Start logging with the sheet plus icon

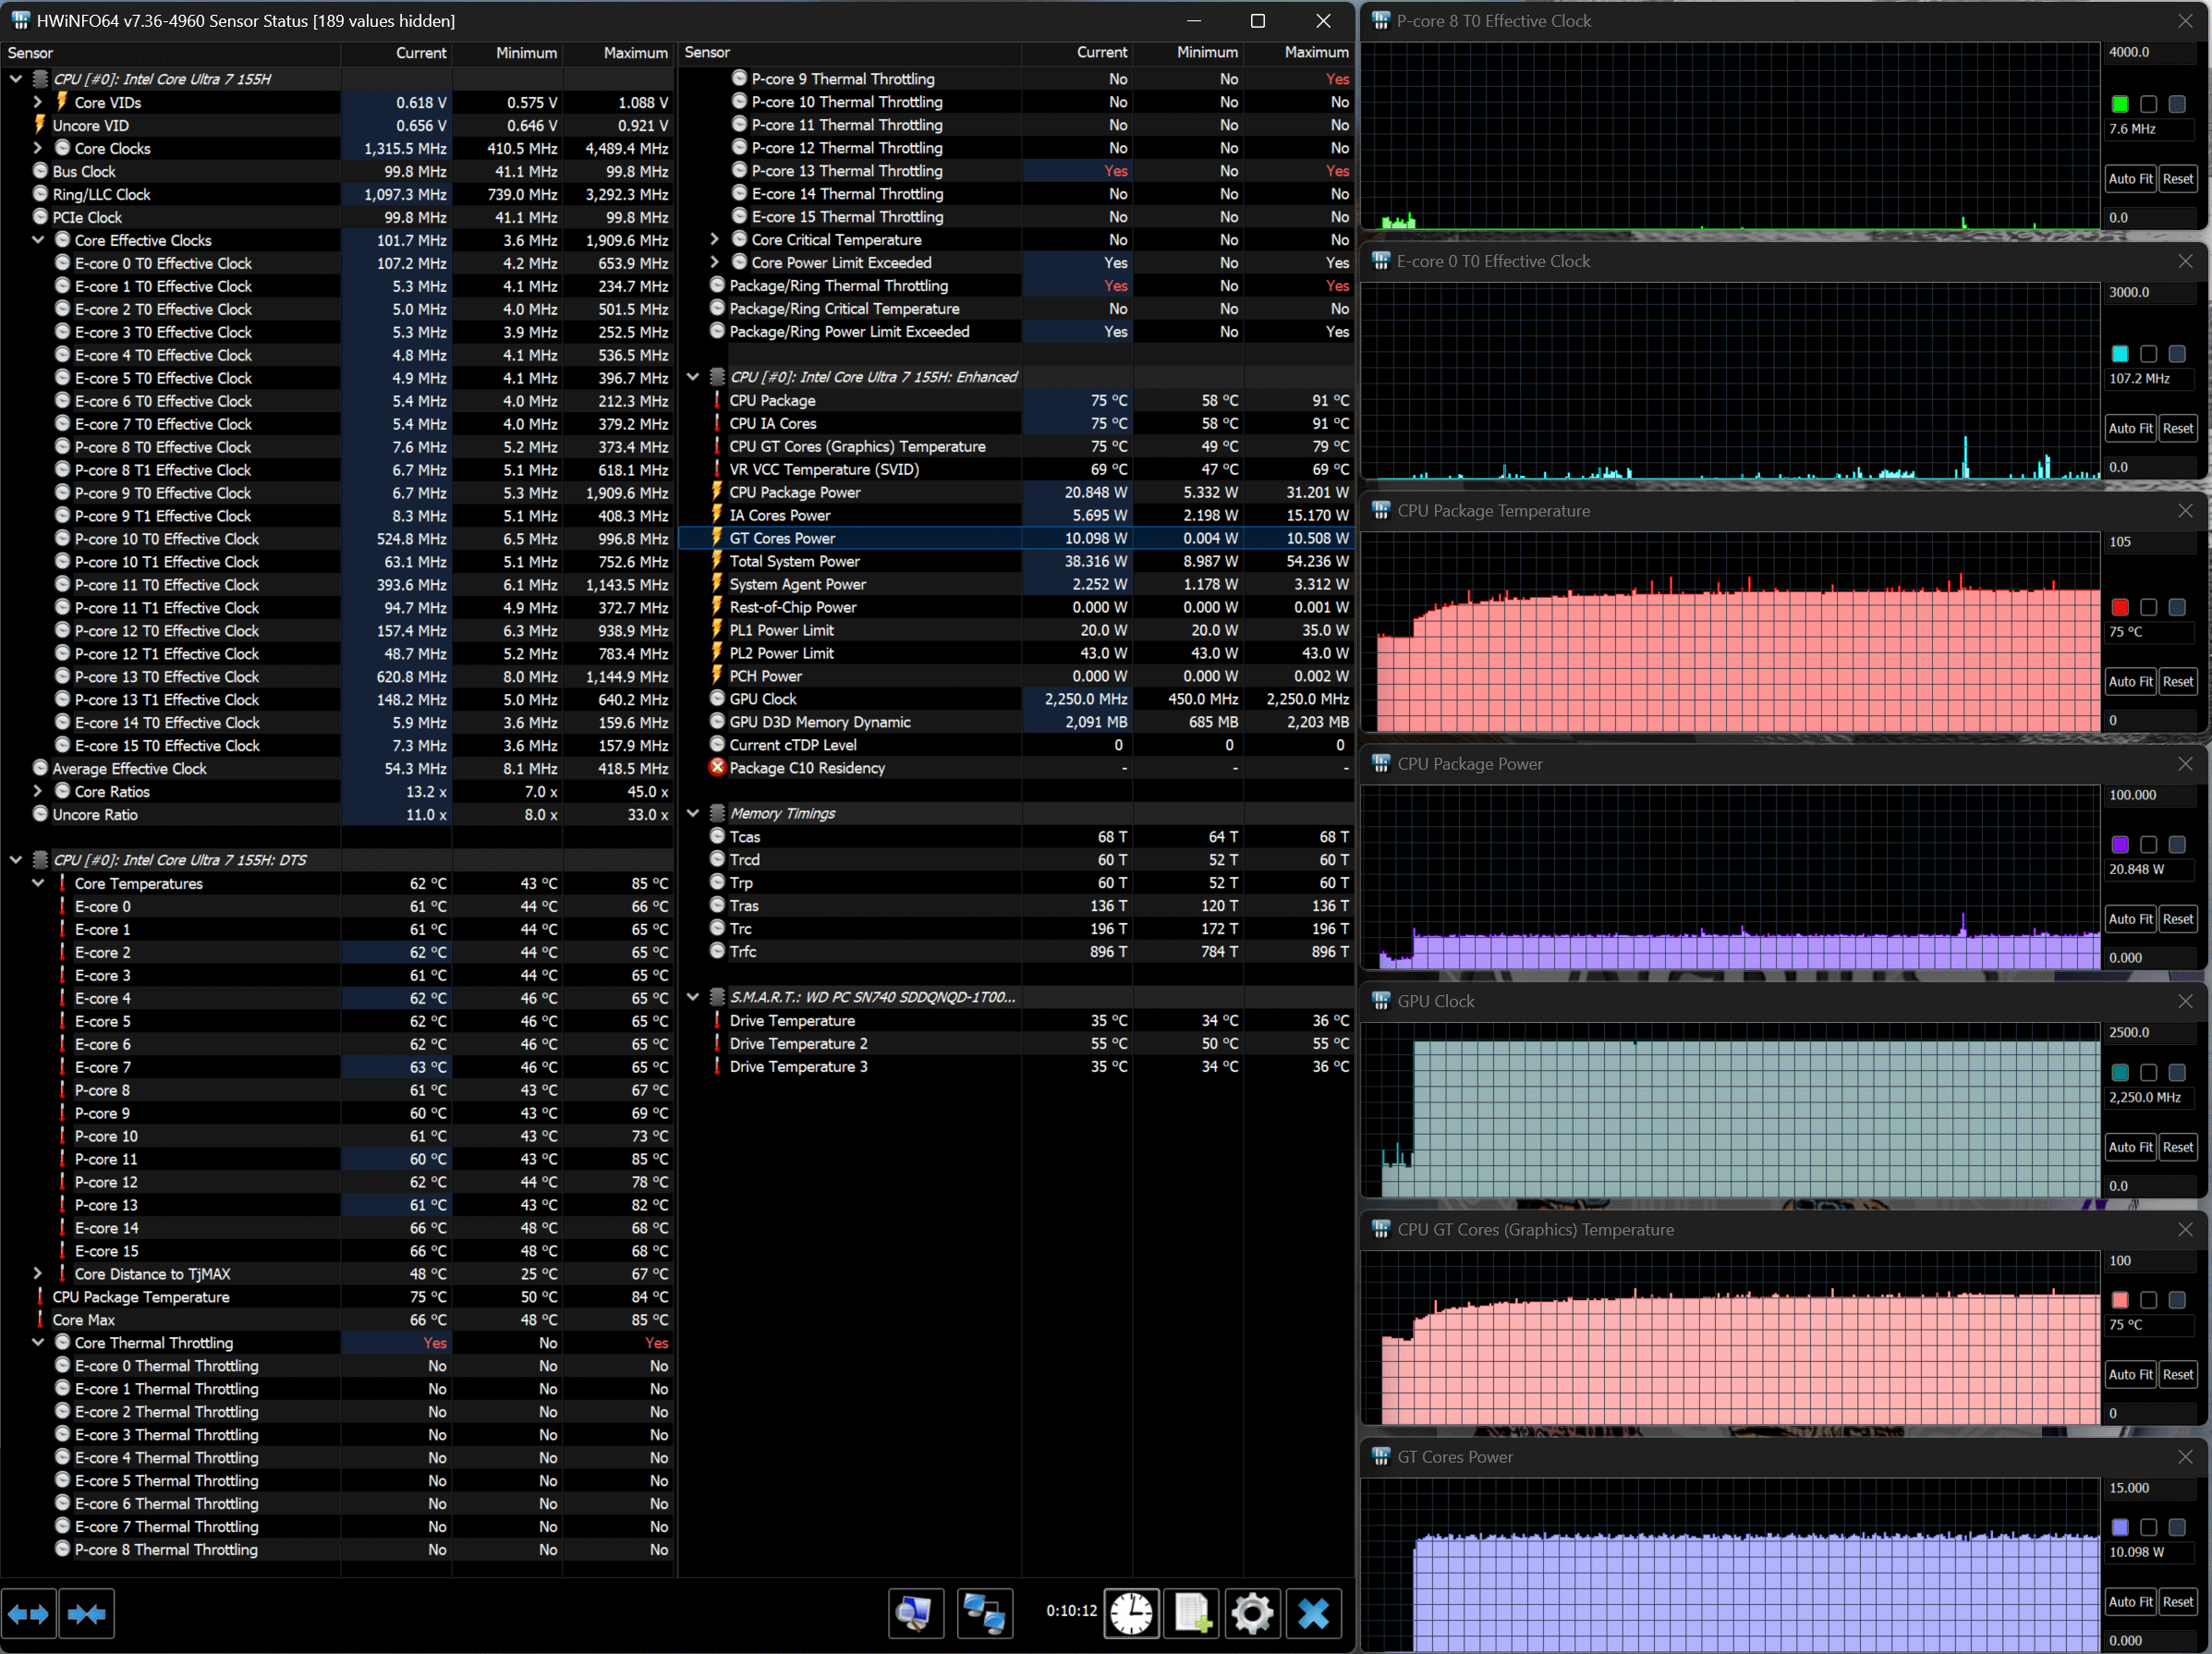pos(1192,1613)
